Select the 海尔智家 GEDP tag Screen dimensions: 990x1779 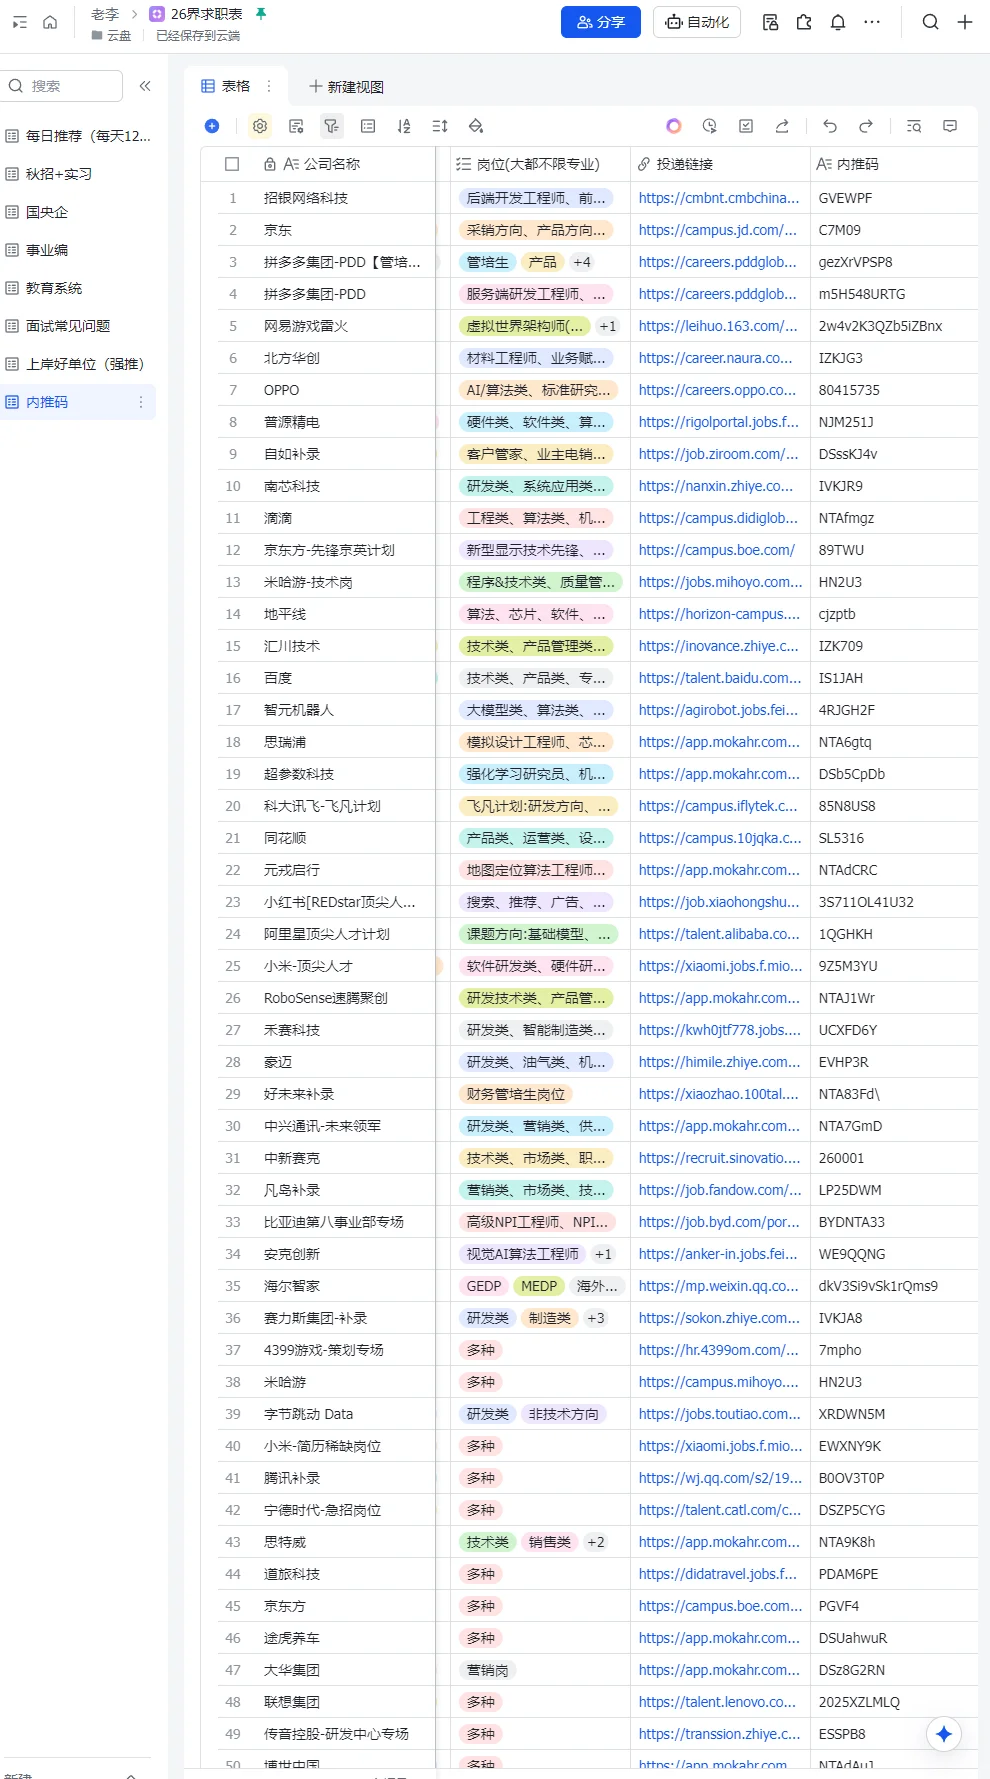tap(484, 1286)
